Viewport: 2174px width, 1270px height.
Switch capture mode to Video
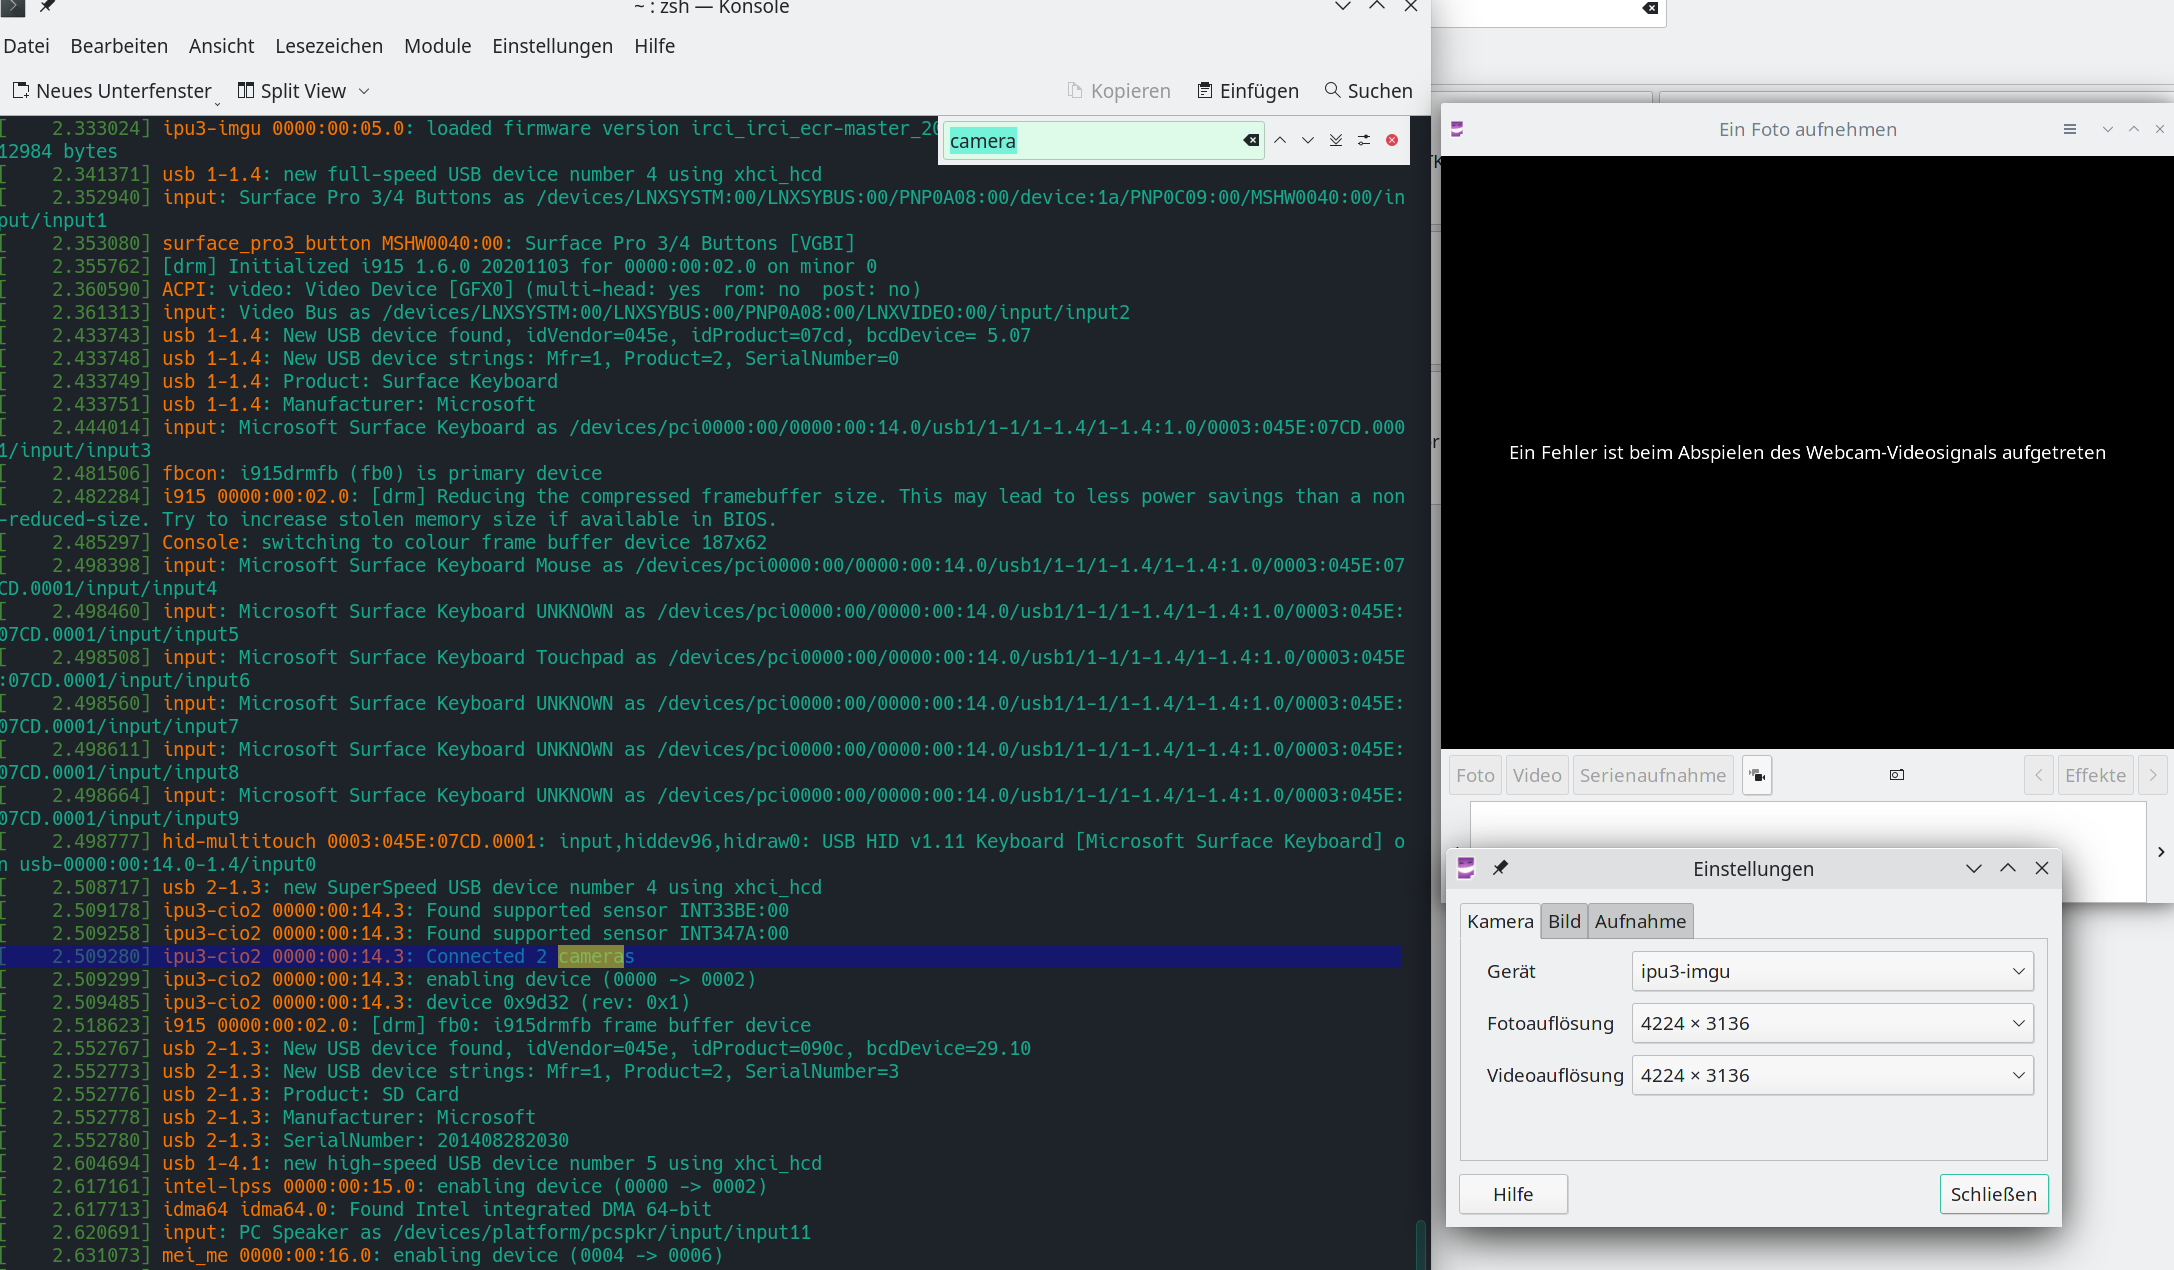coord(1537,775)
